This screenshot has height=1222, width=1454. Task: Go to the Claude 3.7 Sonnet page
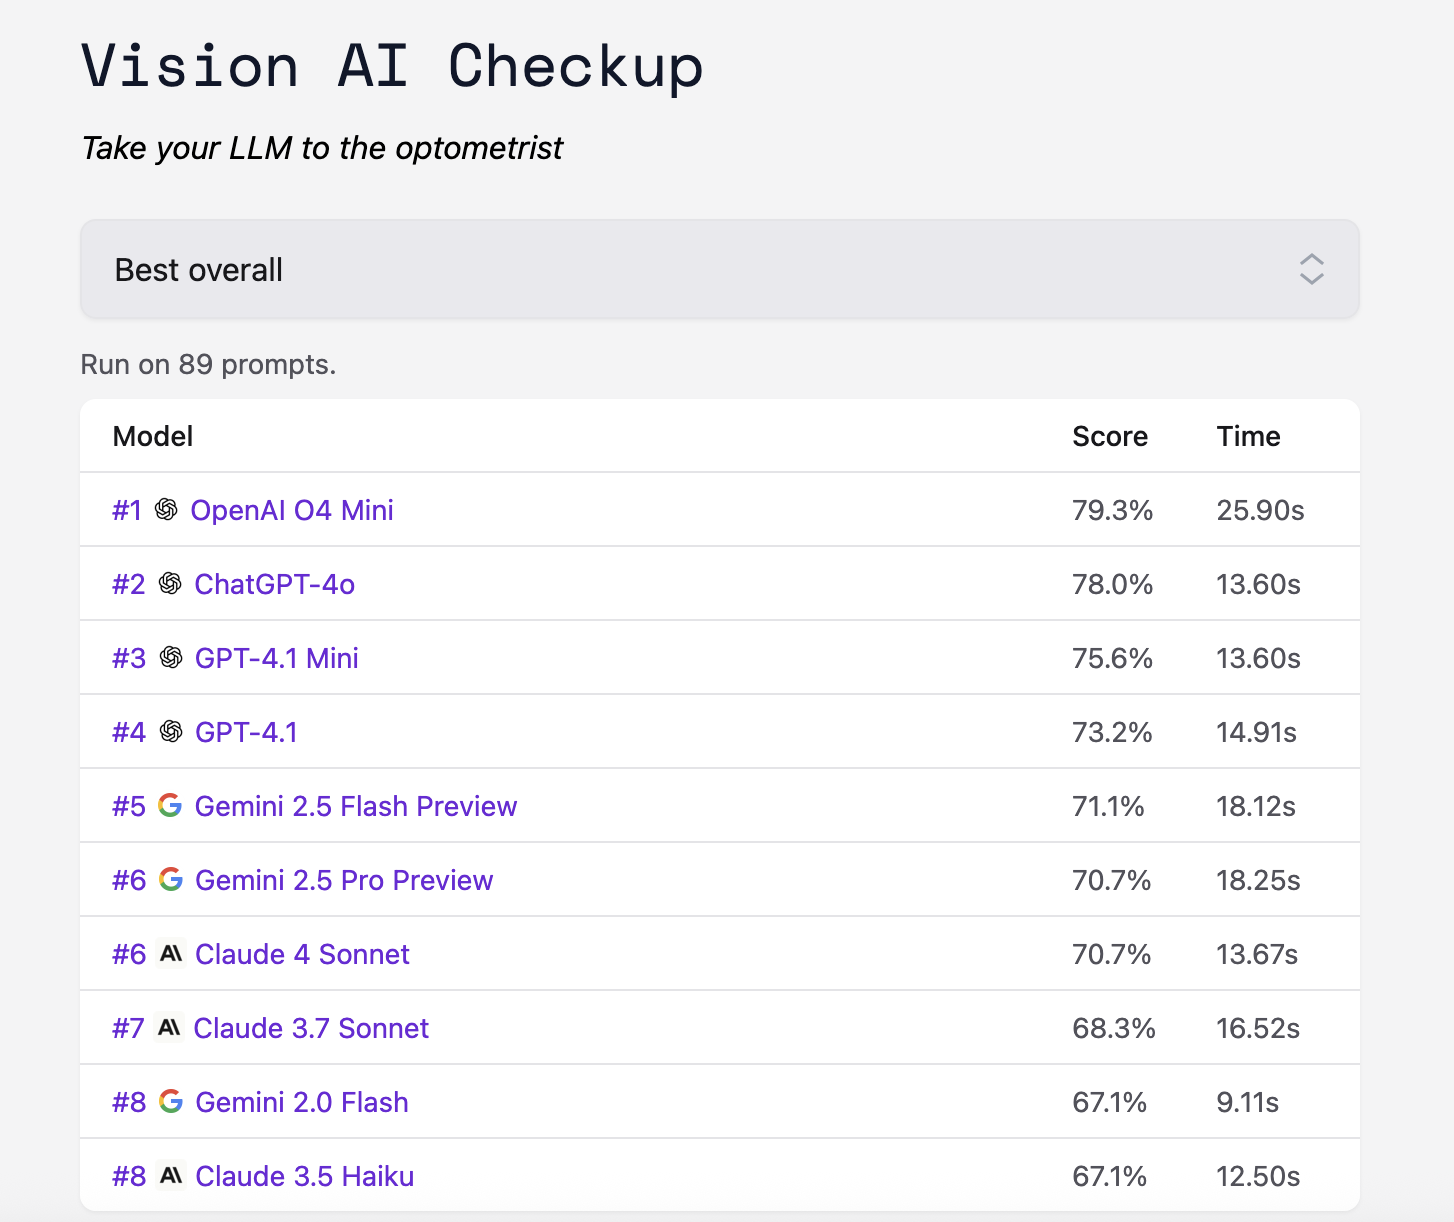(311, 1028)
